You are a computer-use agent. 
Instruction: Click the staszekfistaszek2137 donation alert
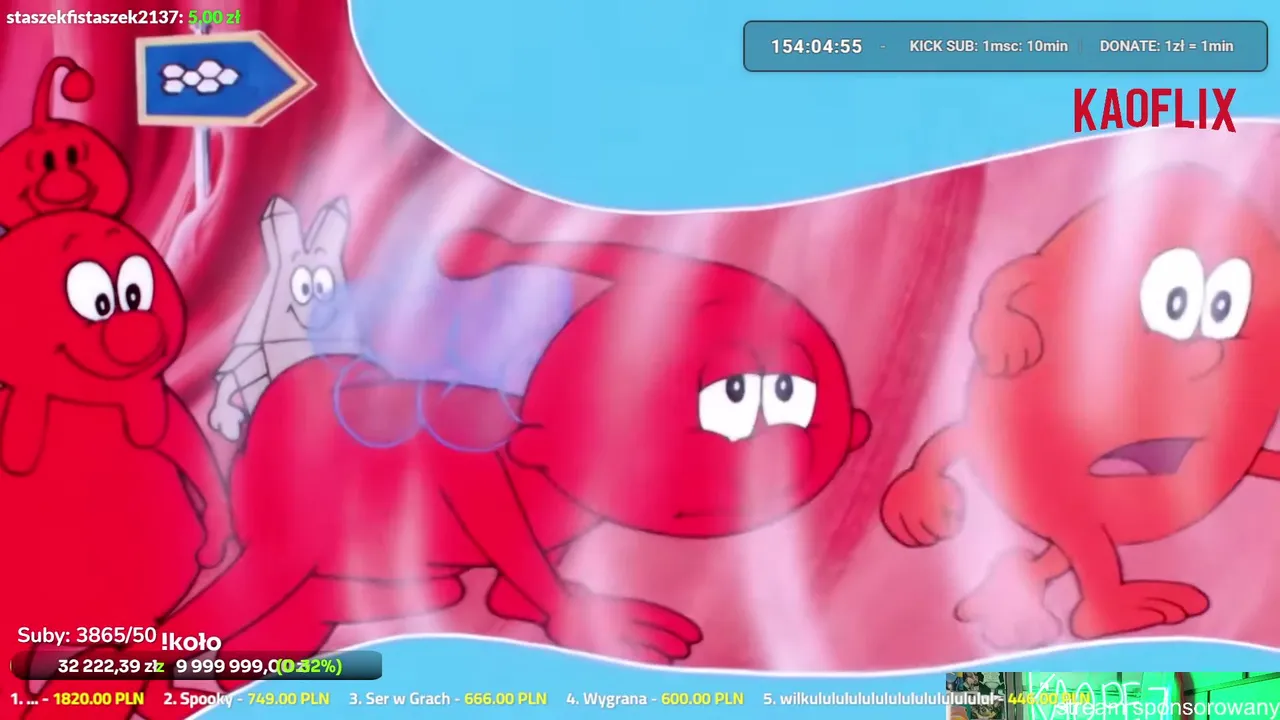(123, 17)
